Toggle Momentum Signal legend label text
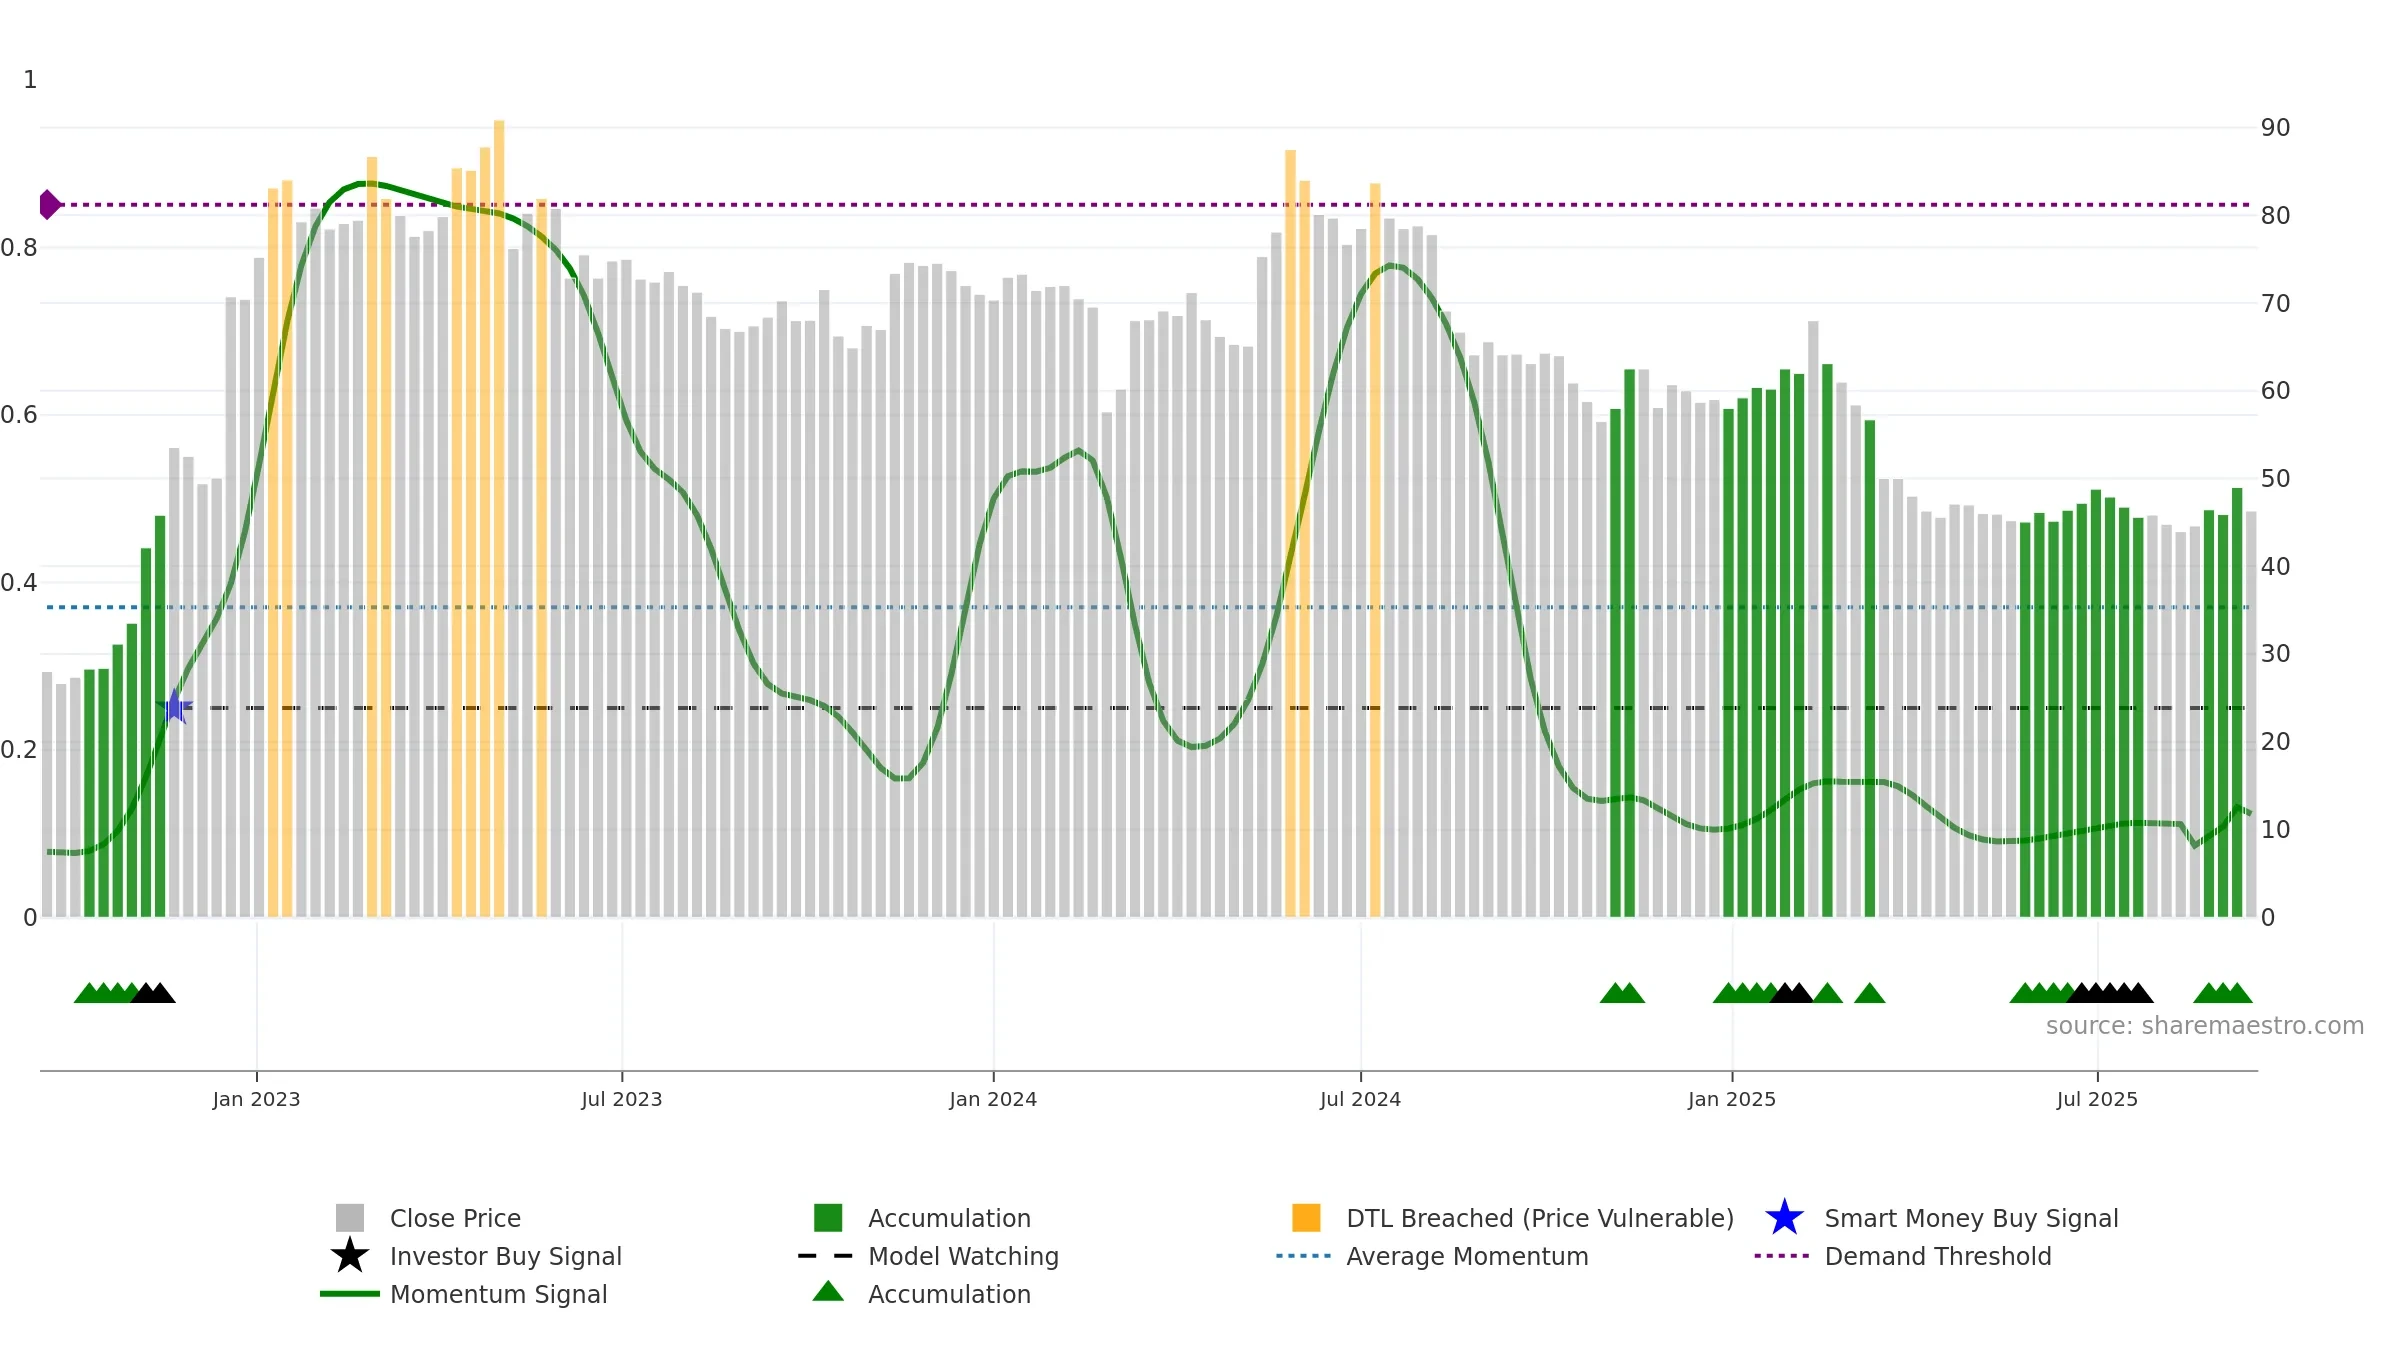This screenshot has width=2400, height=1350. 499,1294
